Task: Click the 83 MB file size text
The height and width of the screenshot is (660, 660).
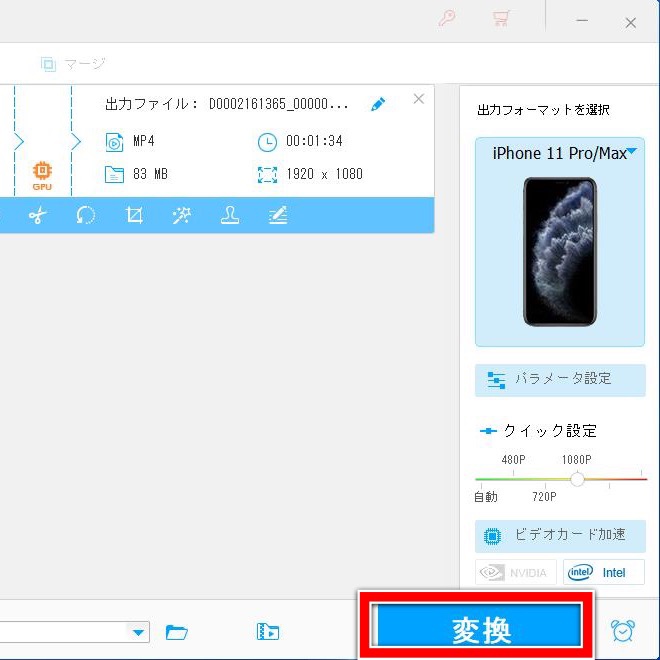Action: tap(150, 174)
